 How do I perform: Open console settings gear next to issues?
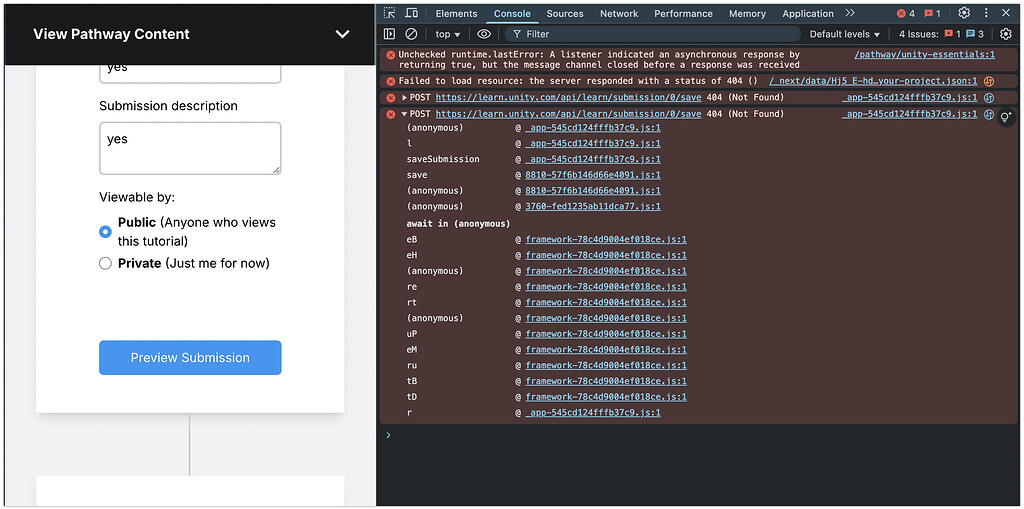tap(1006, 34)
